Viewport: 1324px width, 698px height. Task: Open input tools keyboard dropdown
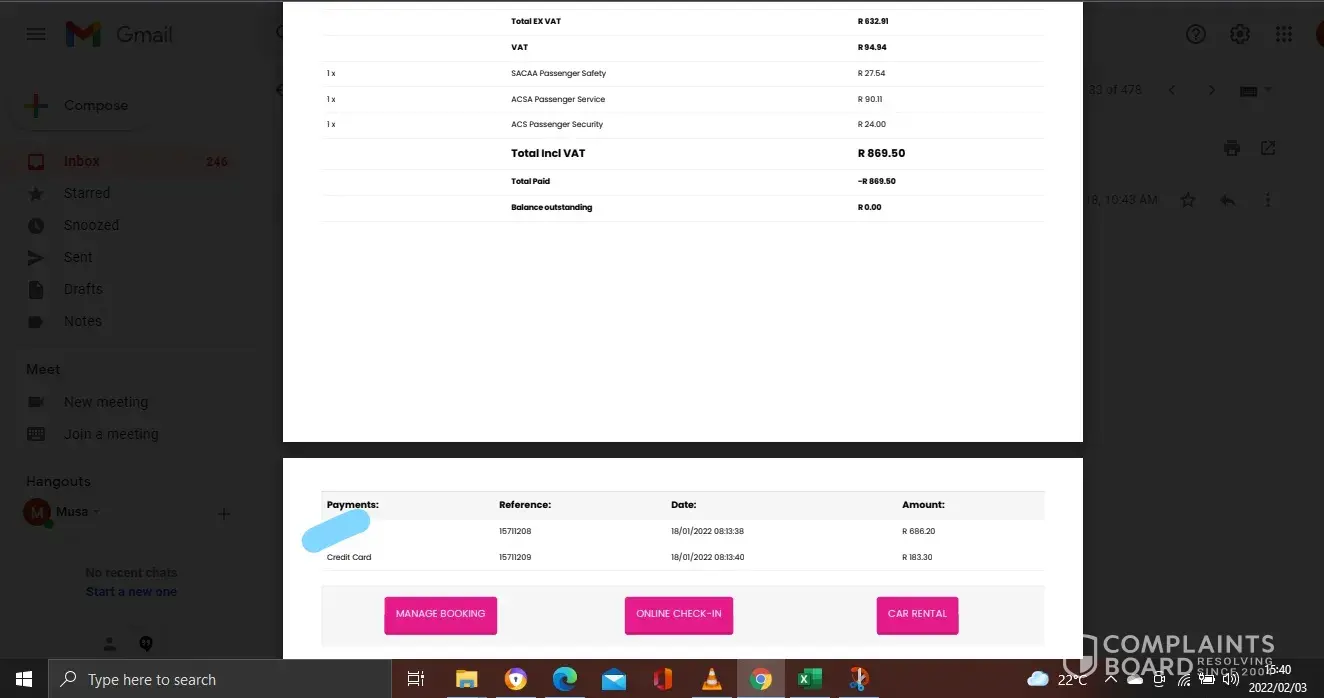coord(1256,90)
